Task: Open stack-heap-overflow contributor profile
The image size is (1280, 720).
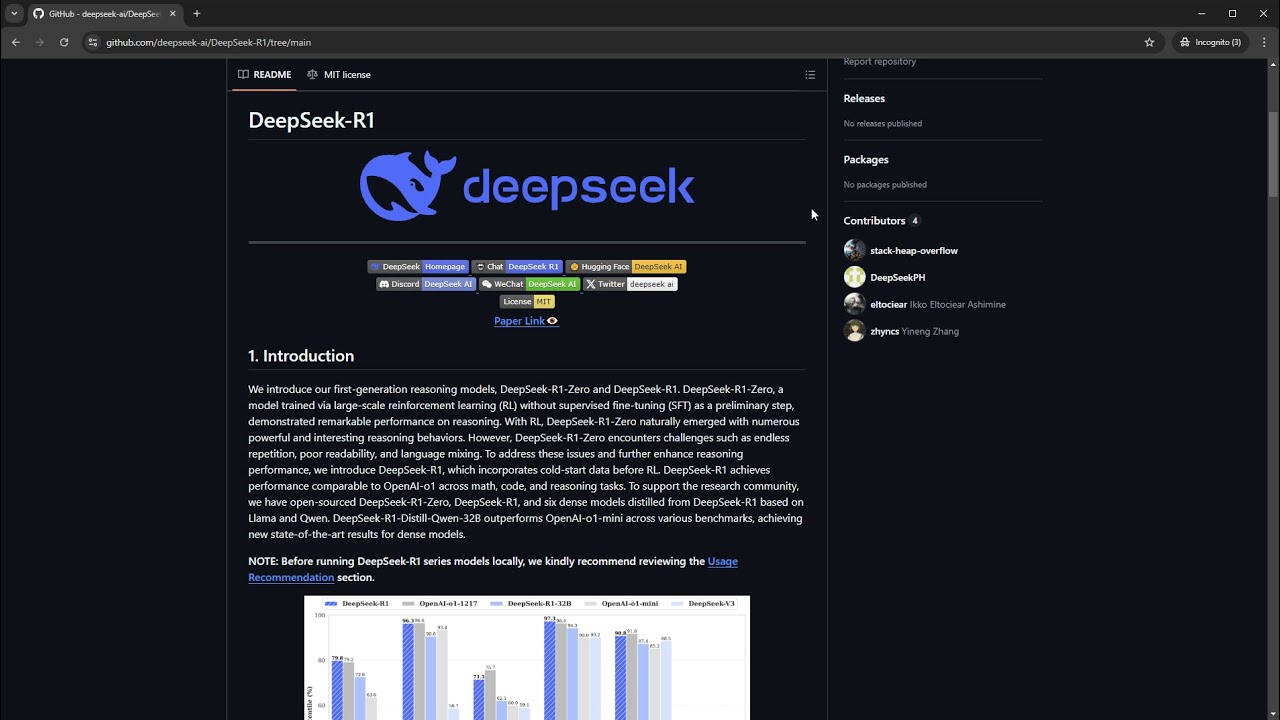Action: tap(914, 251)
